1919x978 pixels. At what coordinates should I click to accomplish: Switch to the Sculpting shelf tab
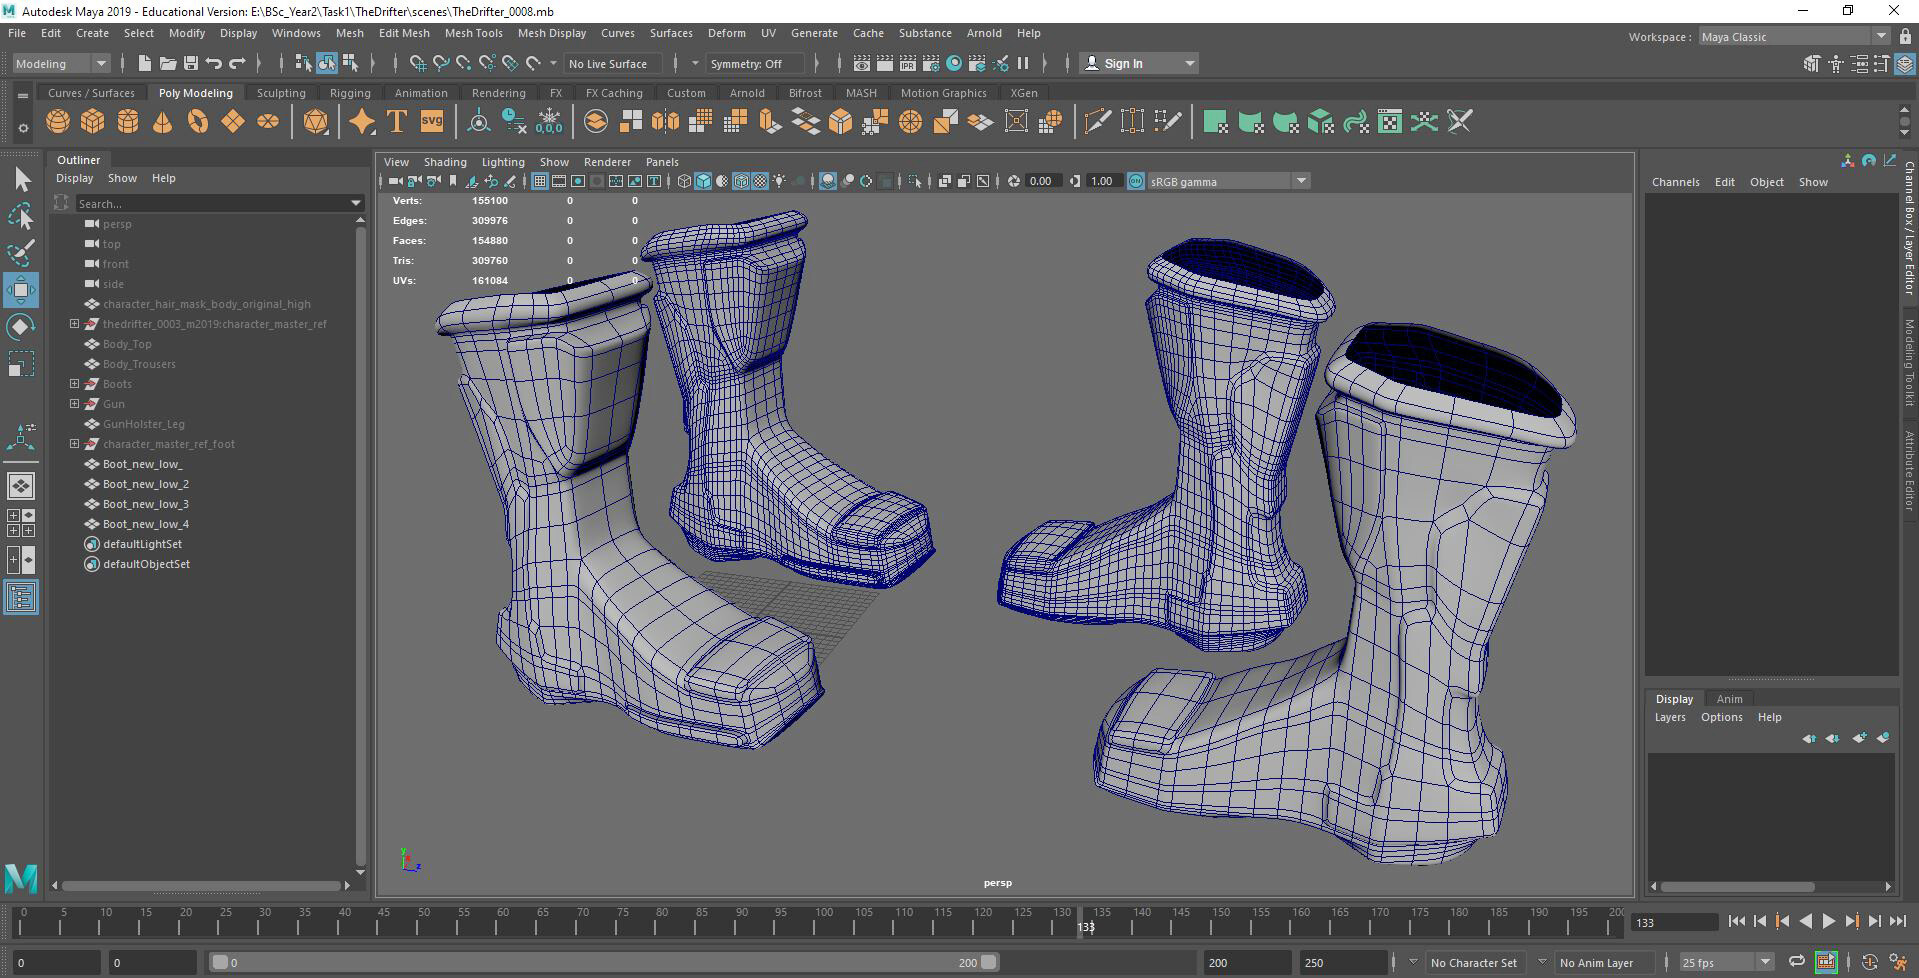pyautogui.click(x=280, y=92)
